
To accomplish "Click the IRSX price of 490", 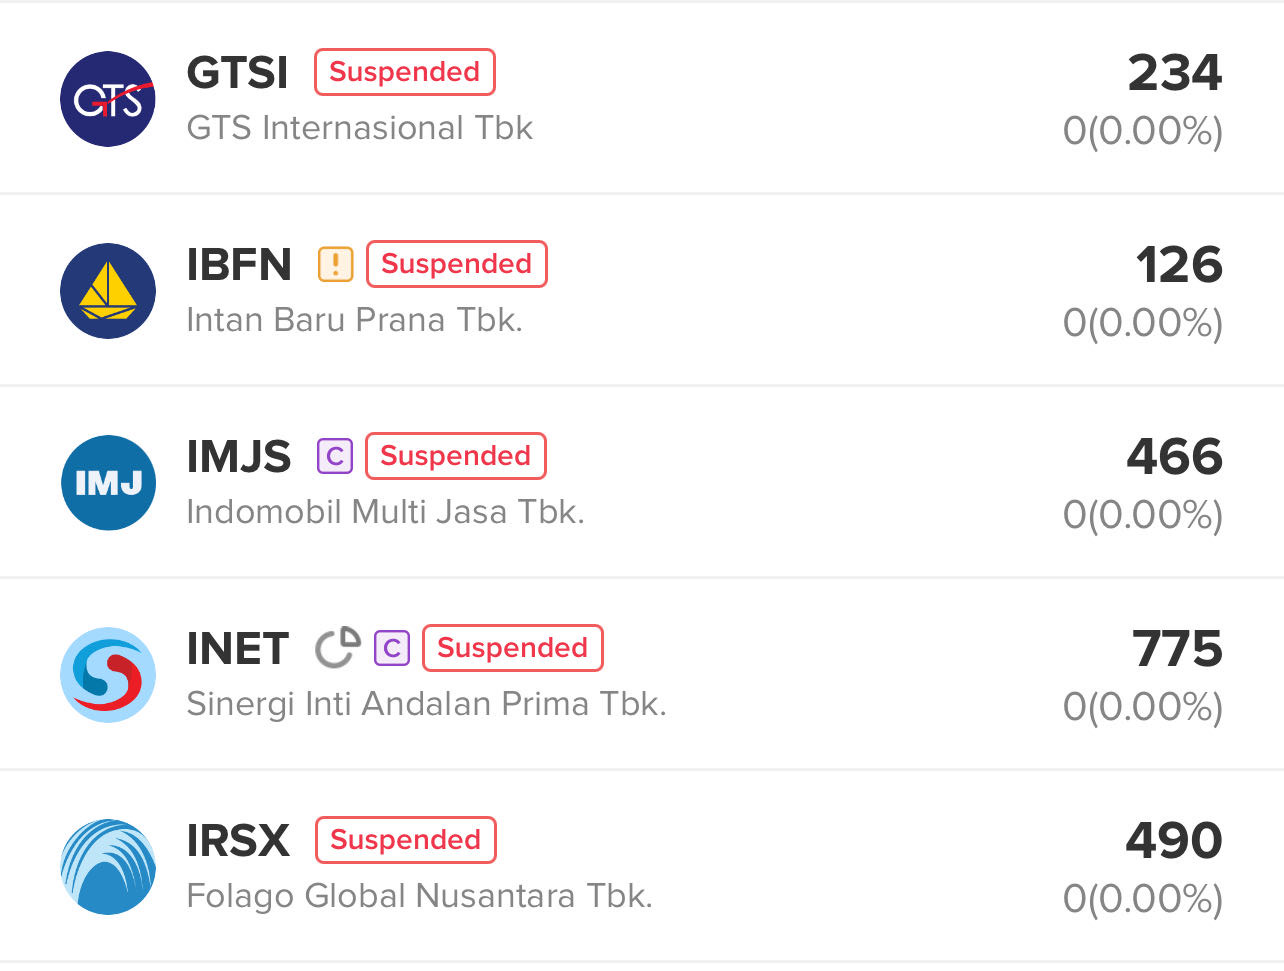I will tap(1174, 840).
